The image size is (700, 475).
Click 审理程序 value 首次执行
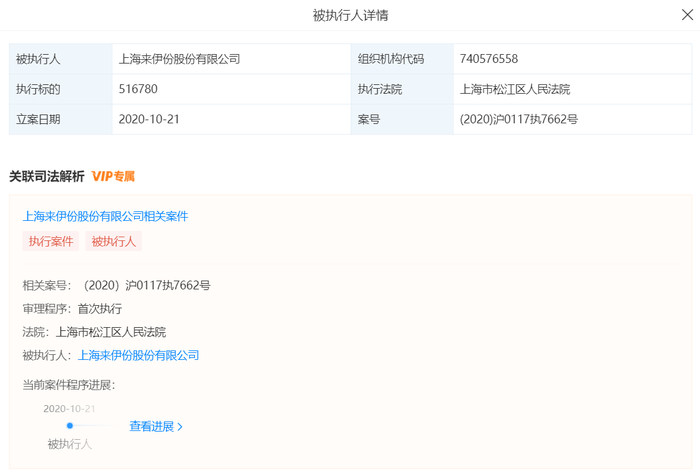(100, 308)
